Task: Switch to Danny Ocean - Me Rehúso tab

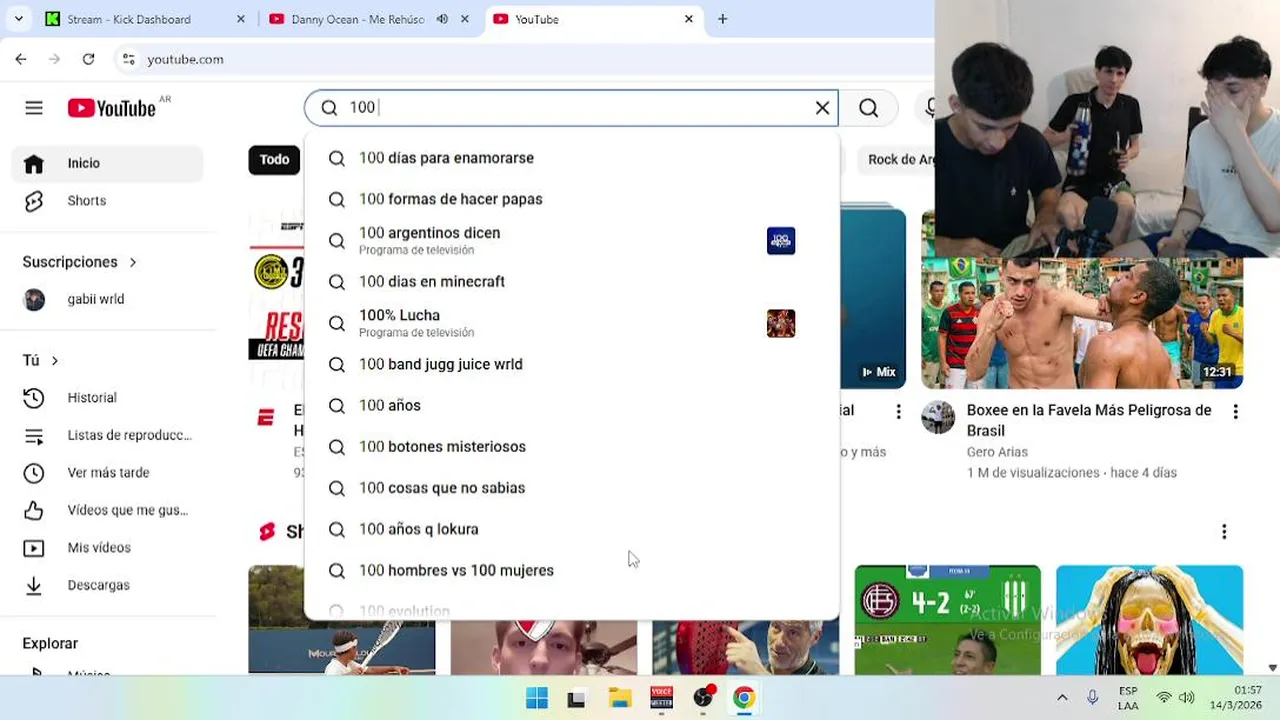Action: pos(368,19)
